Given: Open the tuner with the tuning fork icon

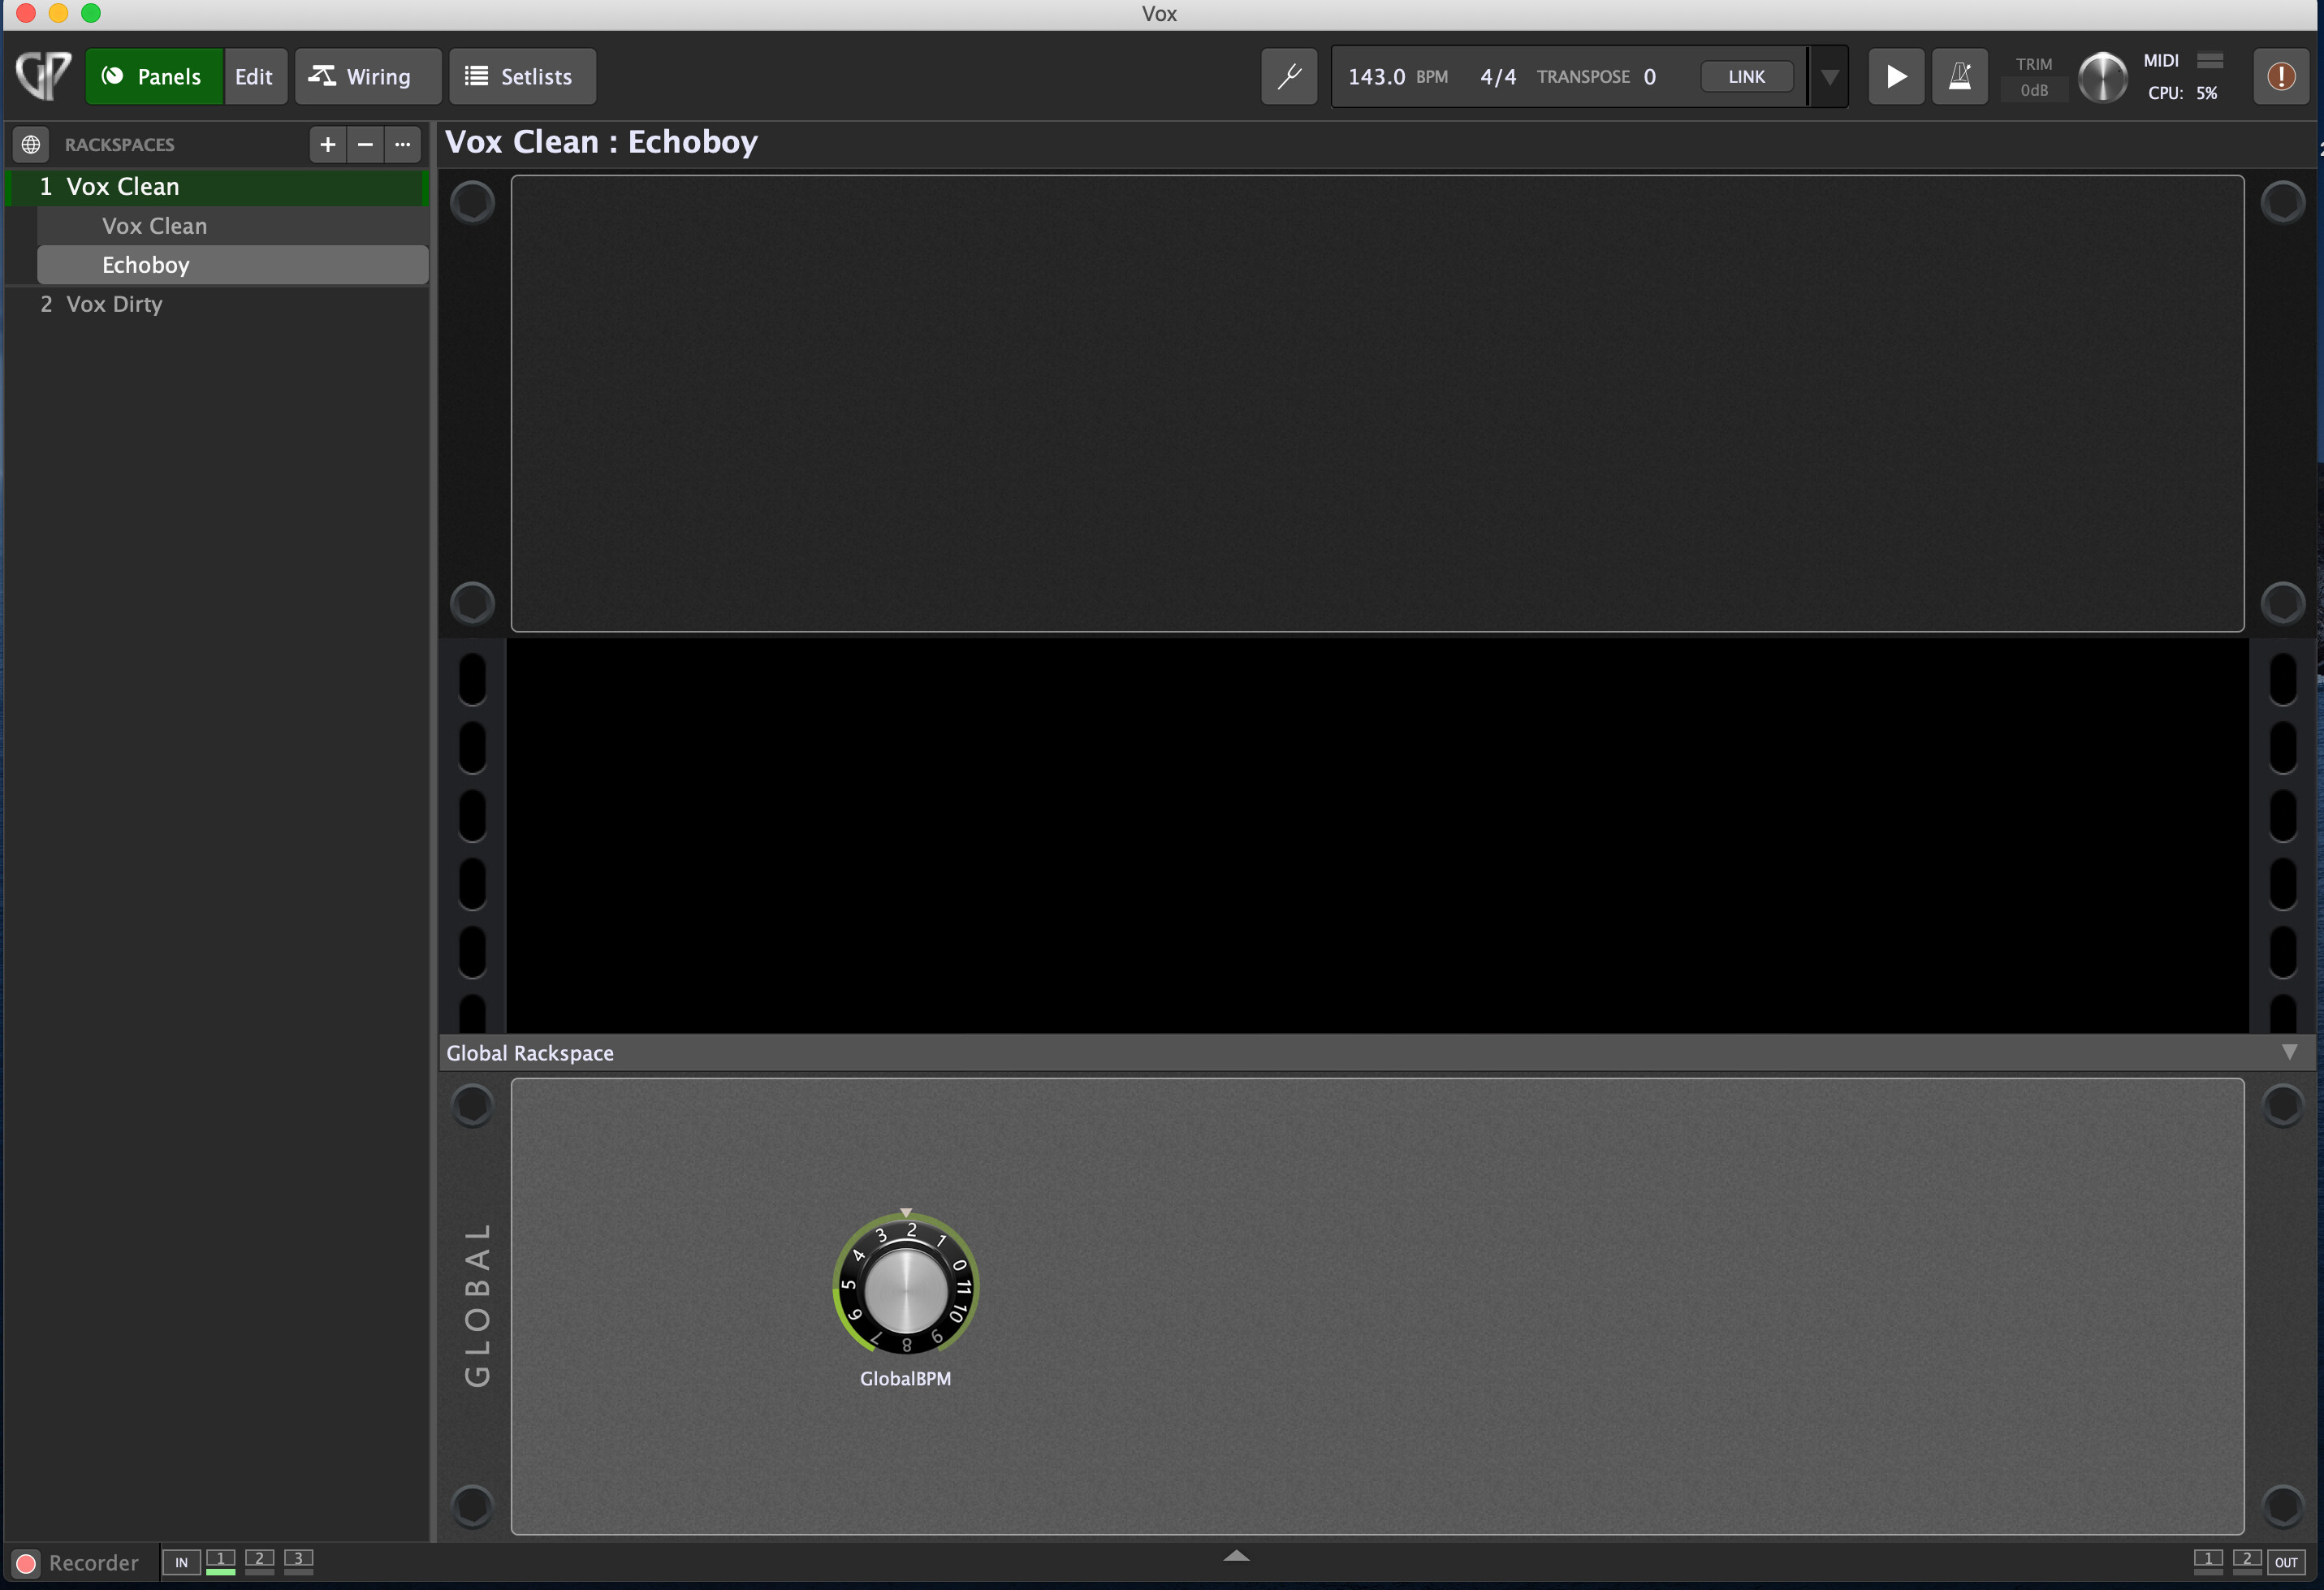Looking at the screenshot, I should pos(1288,76).
